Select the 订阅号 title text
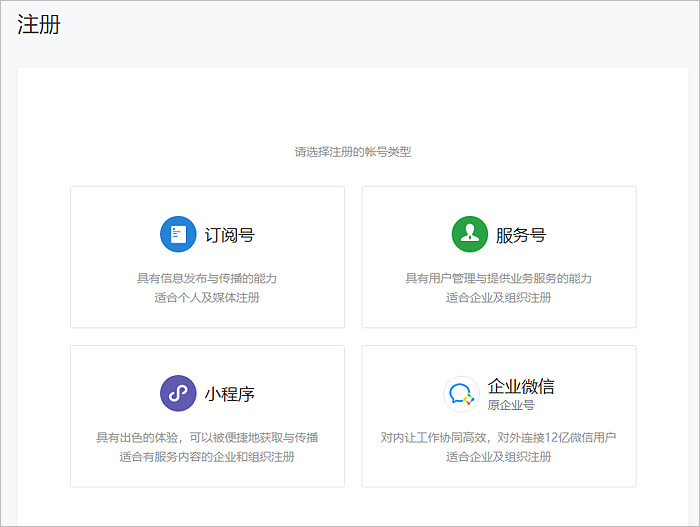The width and height of the screenshot is (700, 527). (x=229, y=236)
